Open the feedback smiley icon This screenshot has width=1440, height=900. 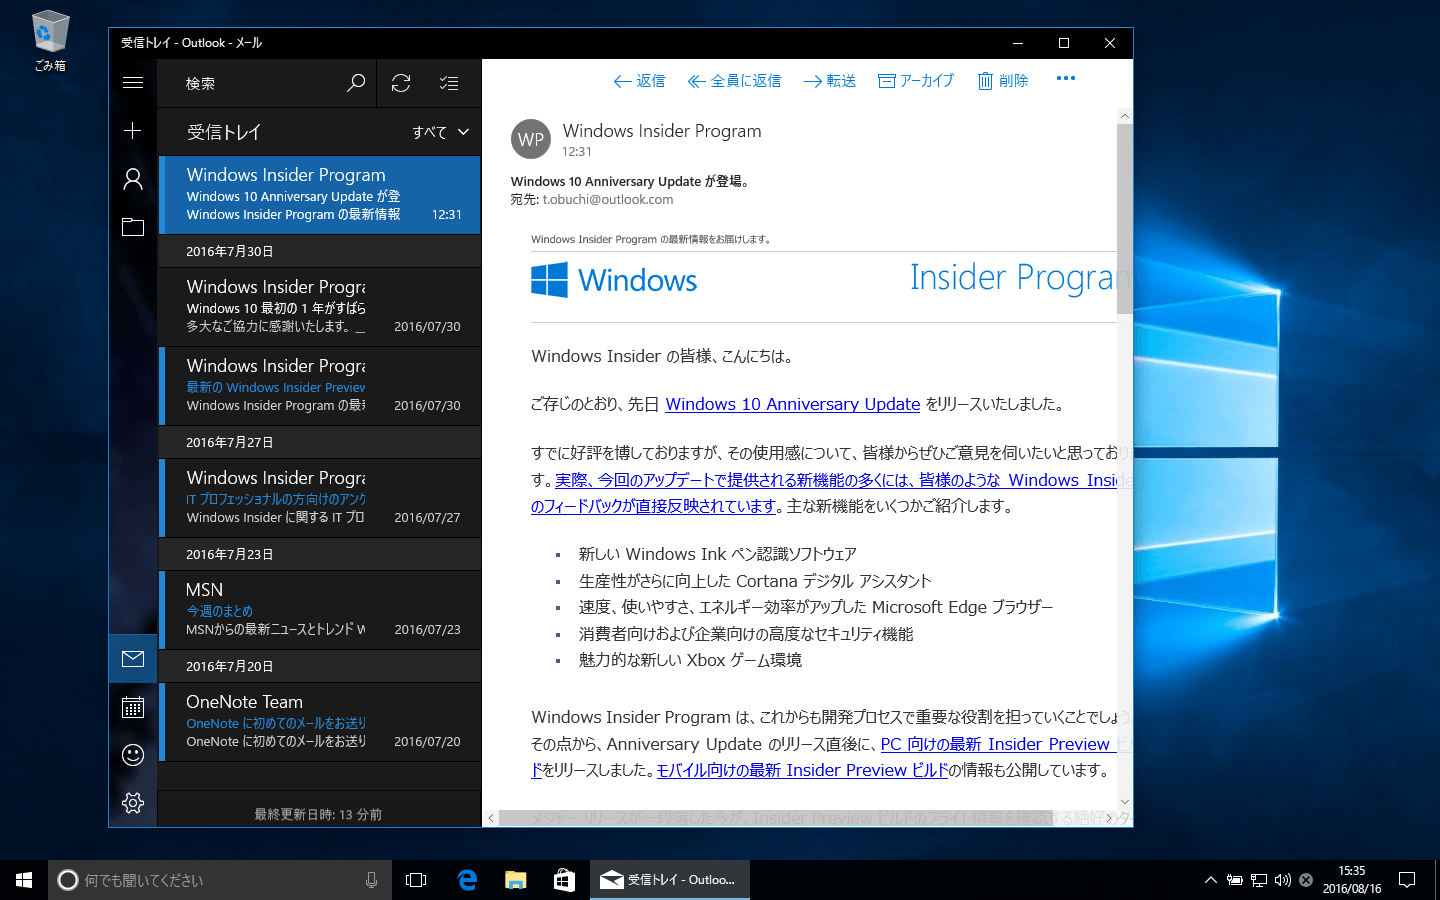pyautogui.click(x=133, y=755)
